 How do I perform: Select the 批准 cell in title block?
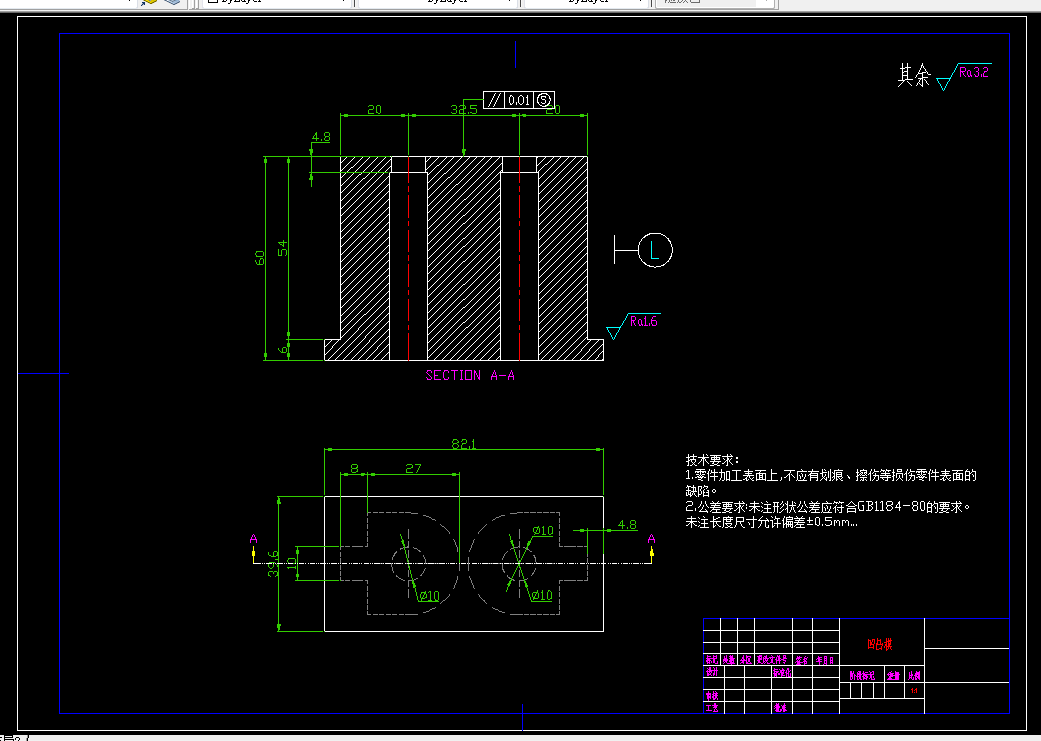pyautogui.click(x=780, y=708)
